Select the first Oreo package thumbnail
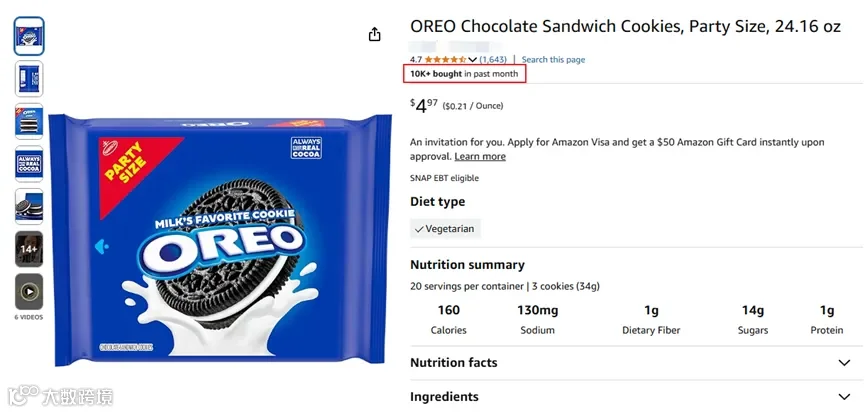 coord(29,36)
